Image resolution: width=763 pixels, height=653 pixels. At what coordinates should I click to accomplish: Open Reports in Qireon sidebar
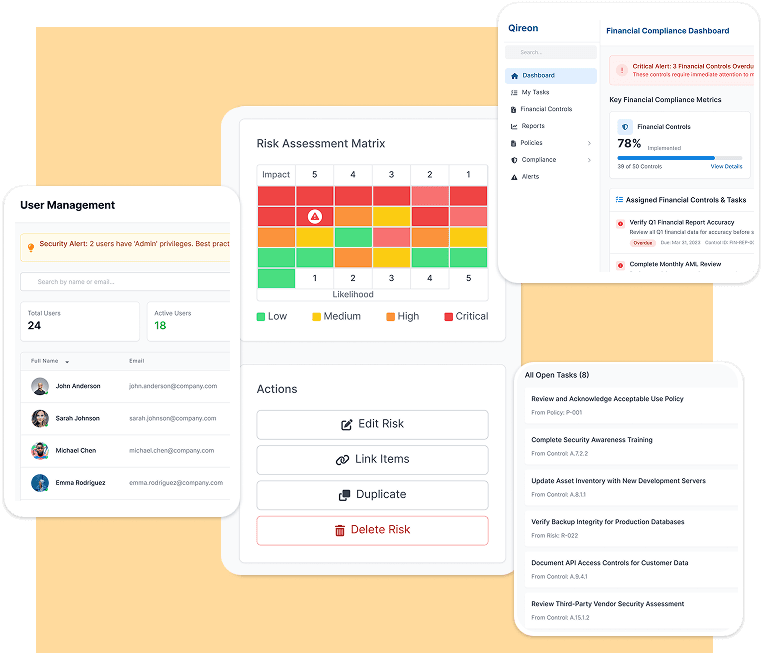point(533,126)
